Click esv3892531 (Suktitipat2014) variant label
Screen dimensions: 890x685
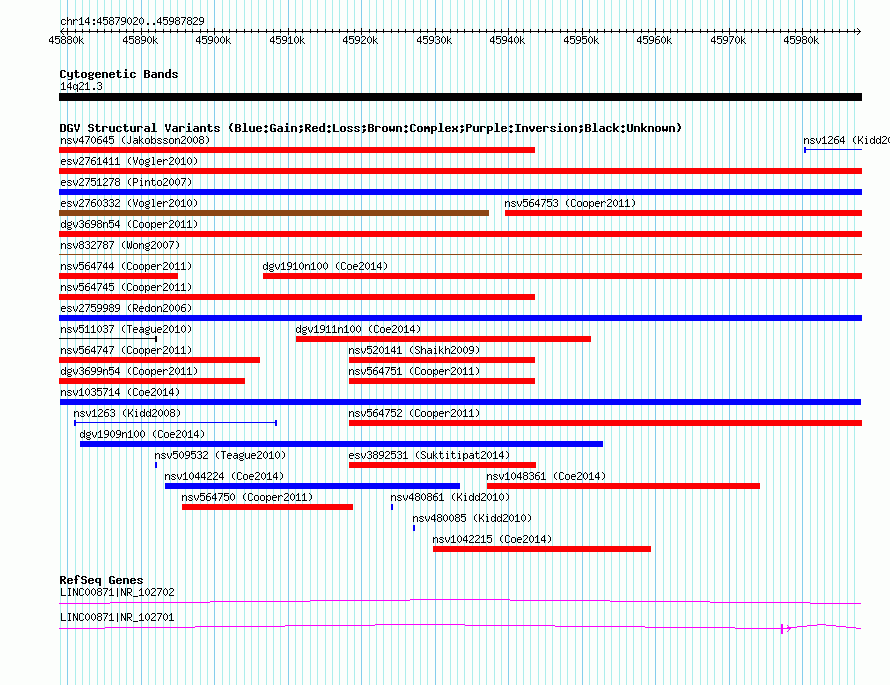pyautogui.click(x=429, y=455)
